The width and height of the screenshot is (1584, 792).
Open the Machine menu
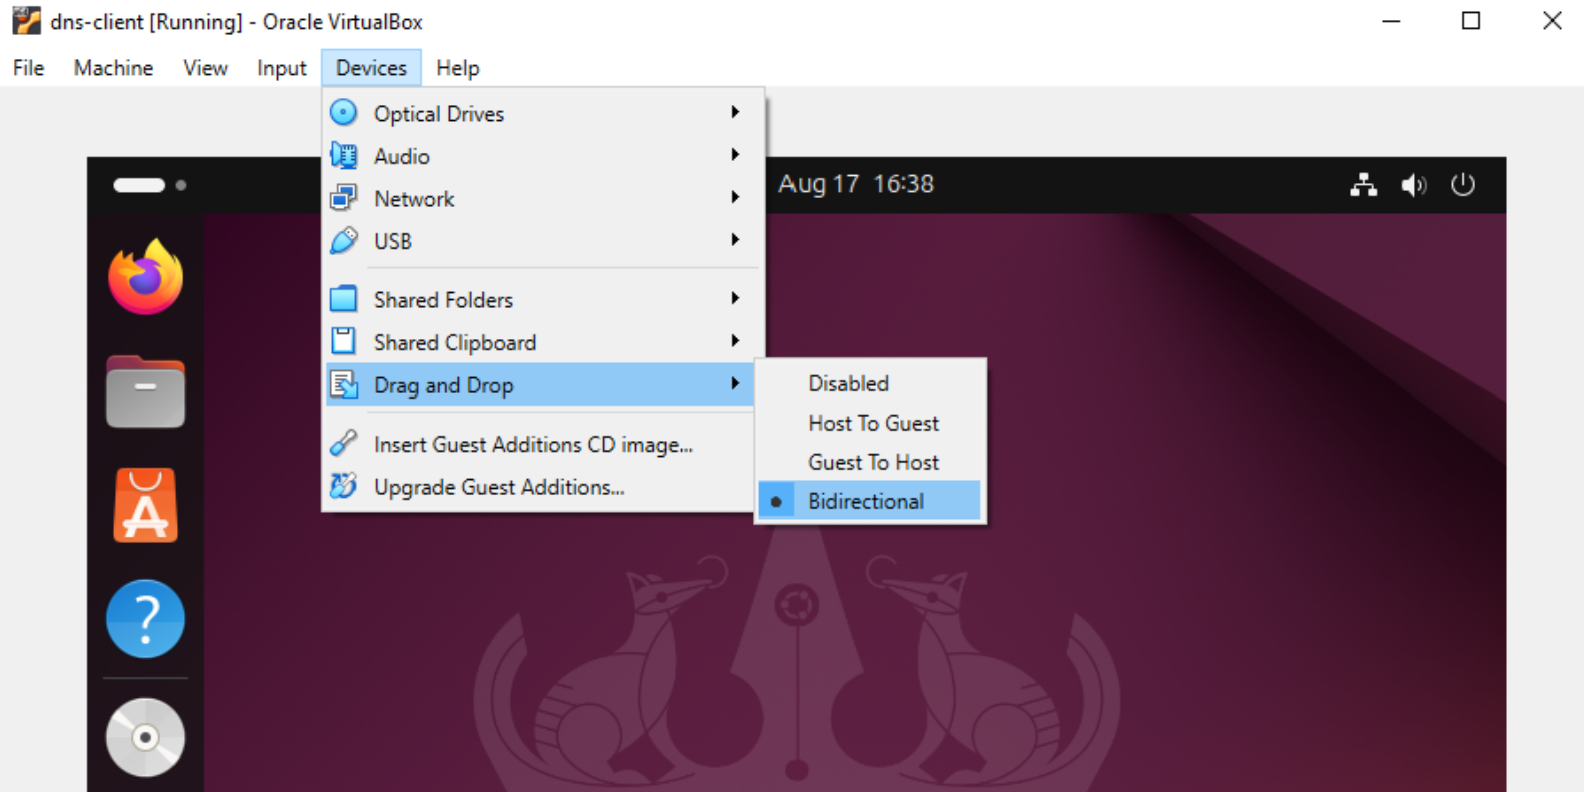coord(113,68)
